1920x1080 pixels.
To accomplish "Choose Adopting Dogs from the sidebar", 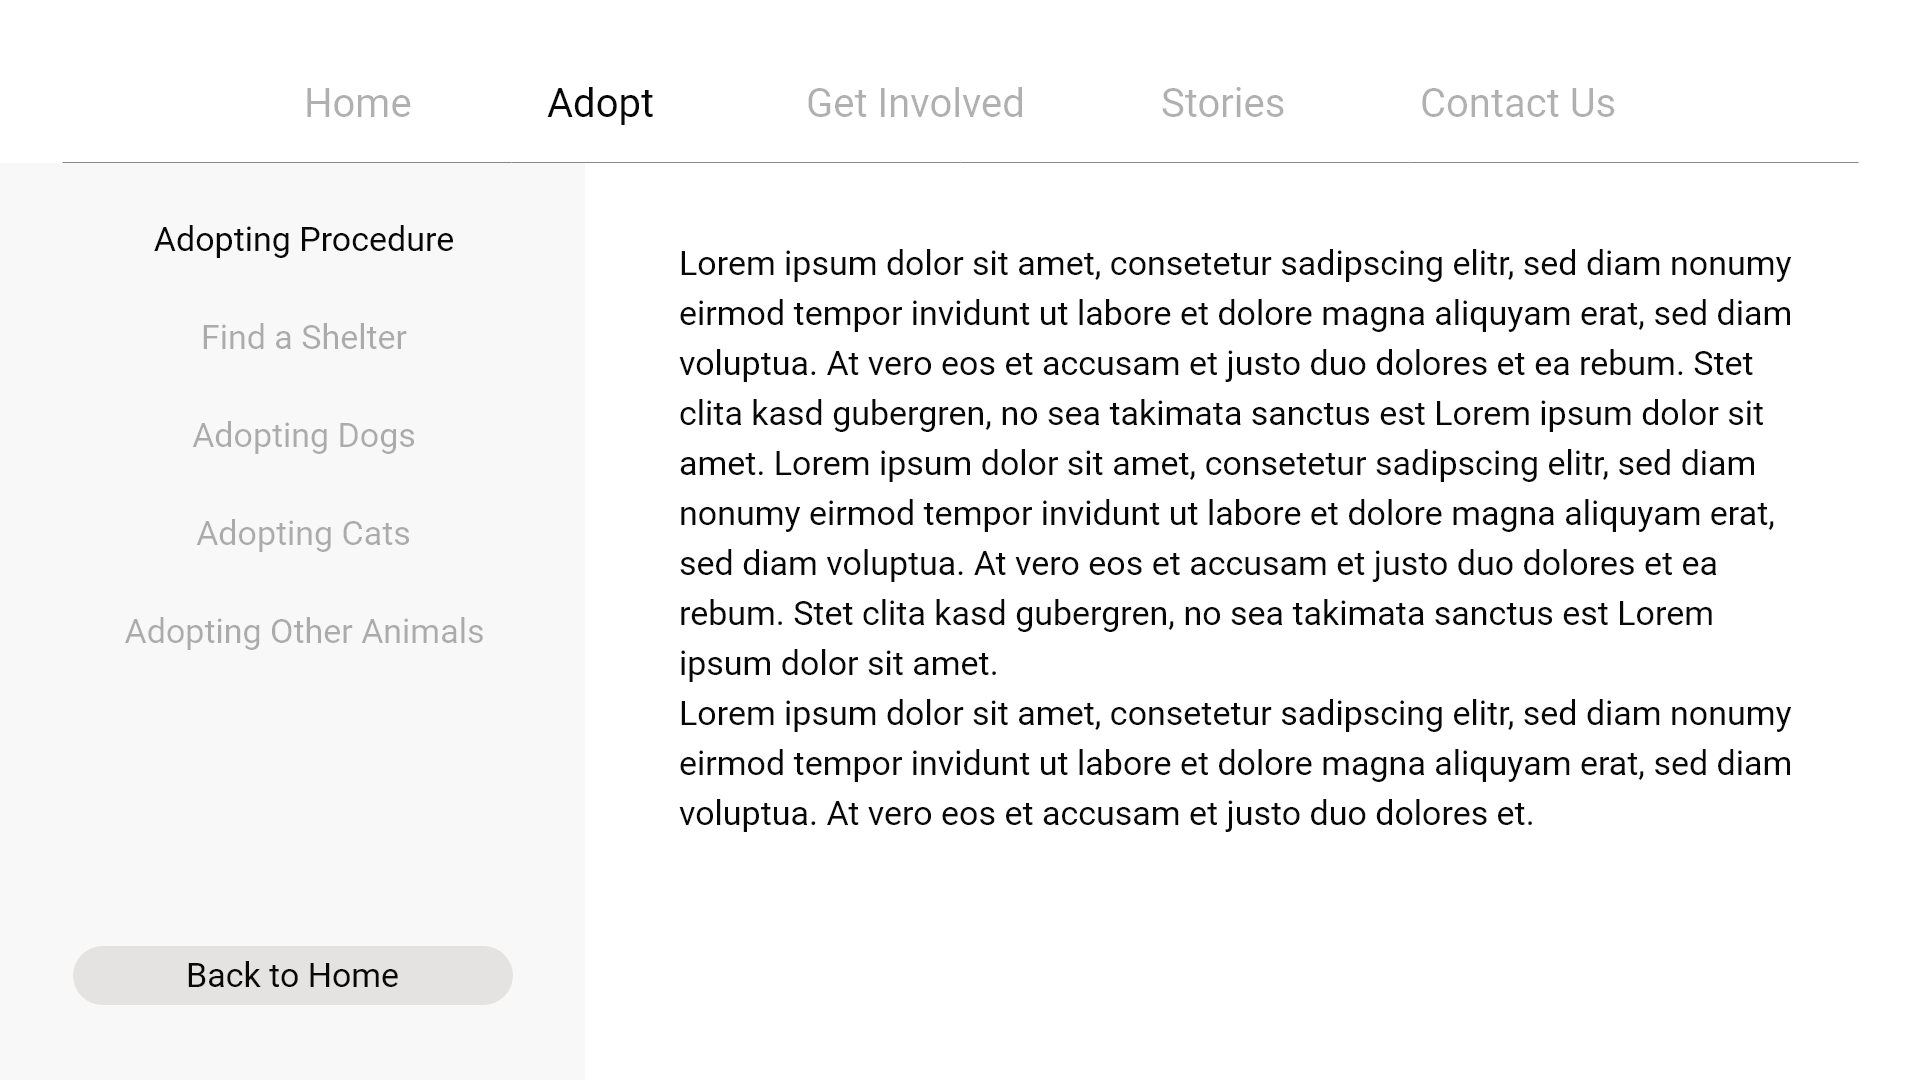I will 304,436.
